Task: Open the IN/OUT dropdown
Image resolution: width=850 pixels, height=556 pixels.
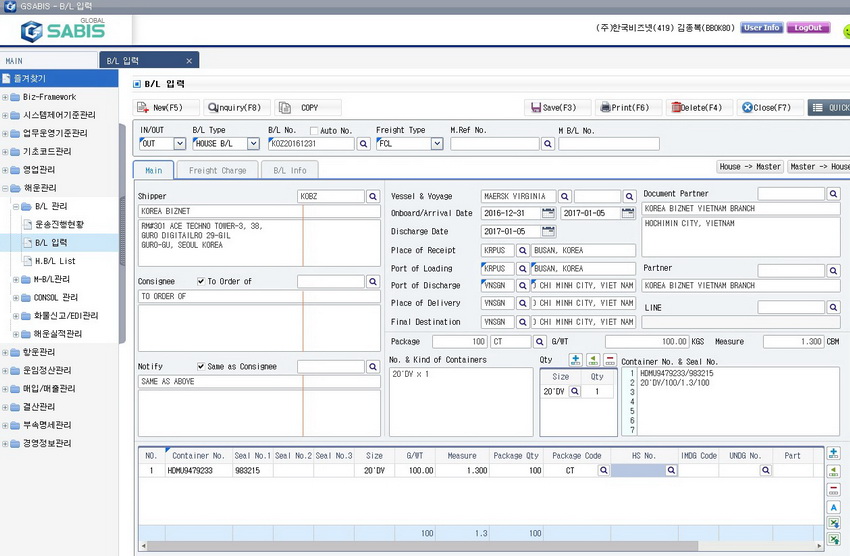Action: (x=180, y=144)
